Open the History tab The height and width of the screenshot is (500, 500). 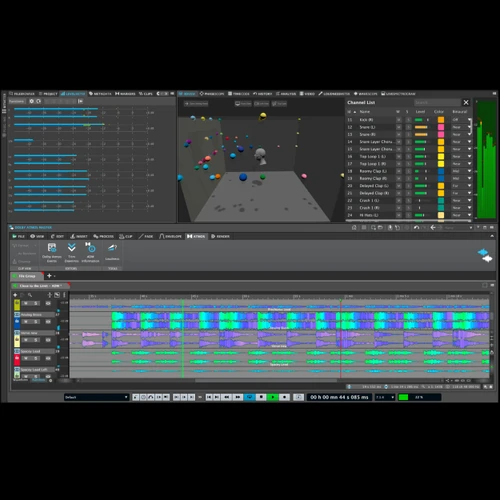pos(263,94)
